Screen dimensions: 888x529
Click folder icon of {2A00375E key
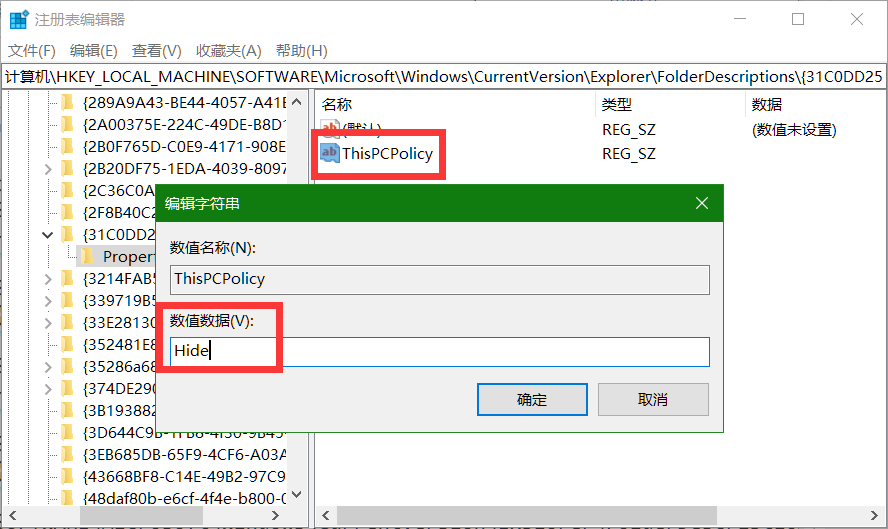pyautogui.click(x=67, y=124)
